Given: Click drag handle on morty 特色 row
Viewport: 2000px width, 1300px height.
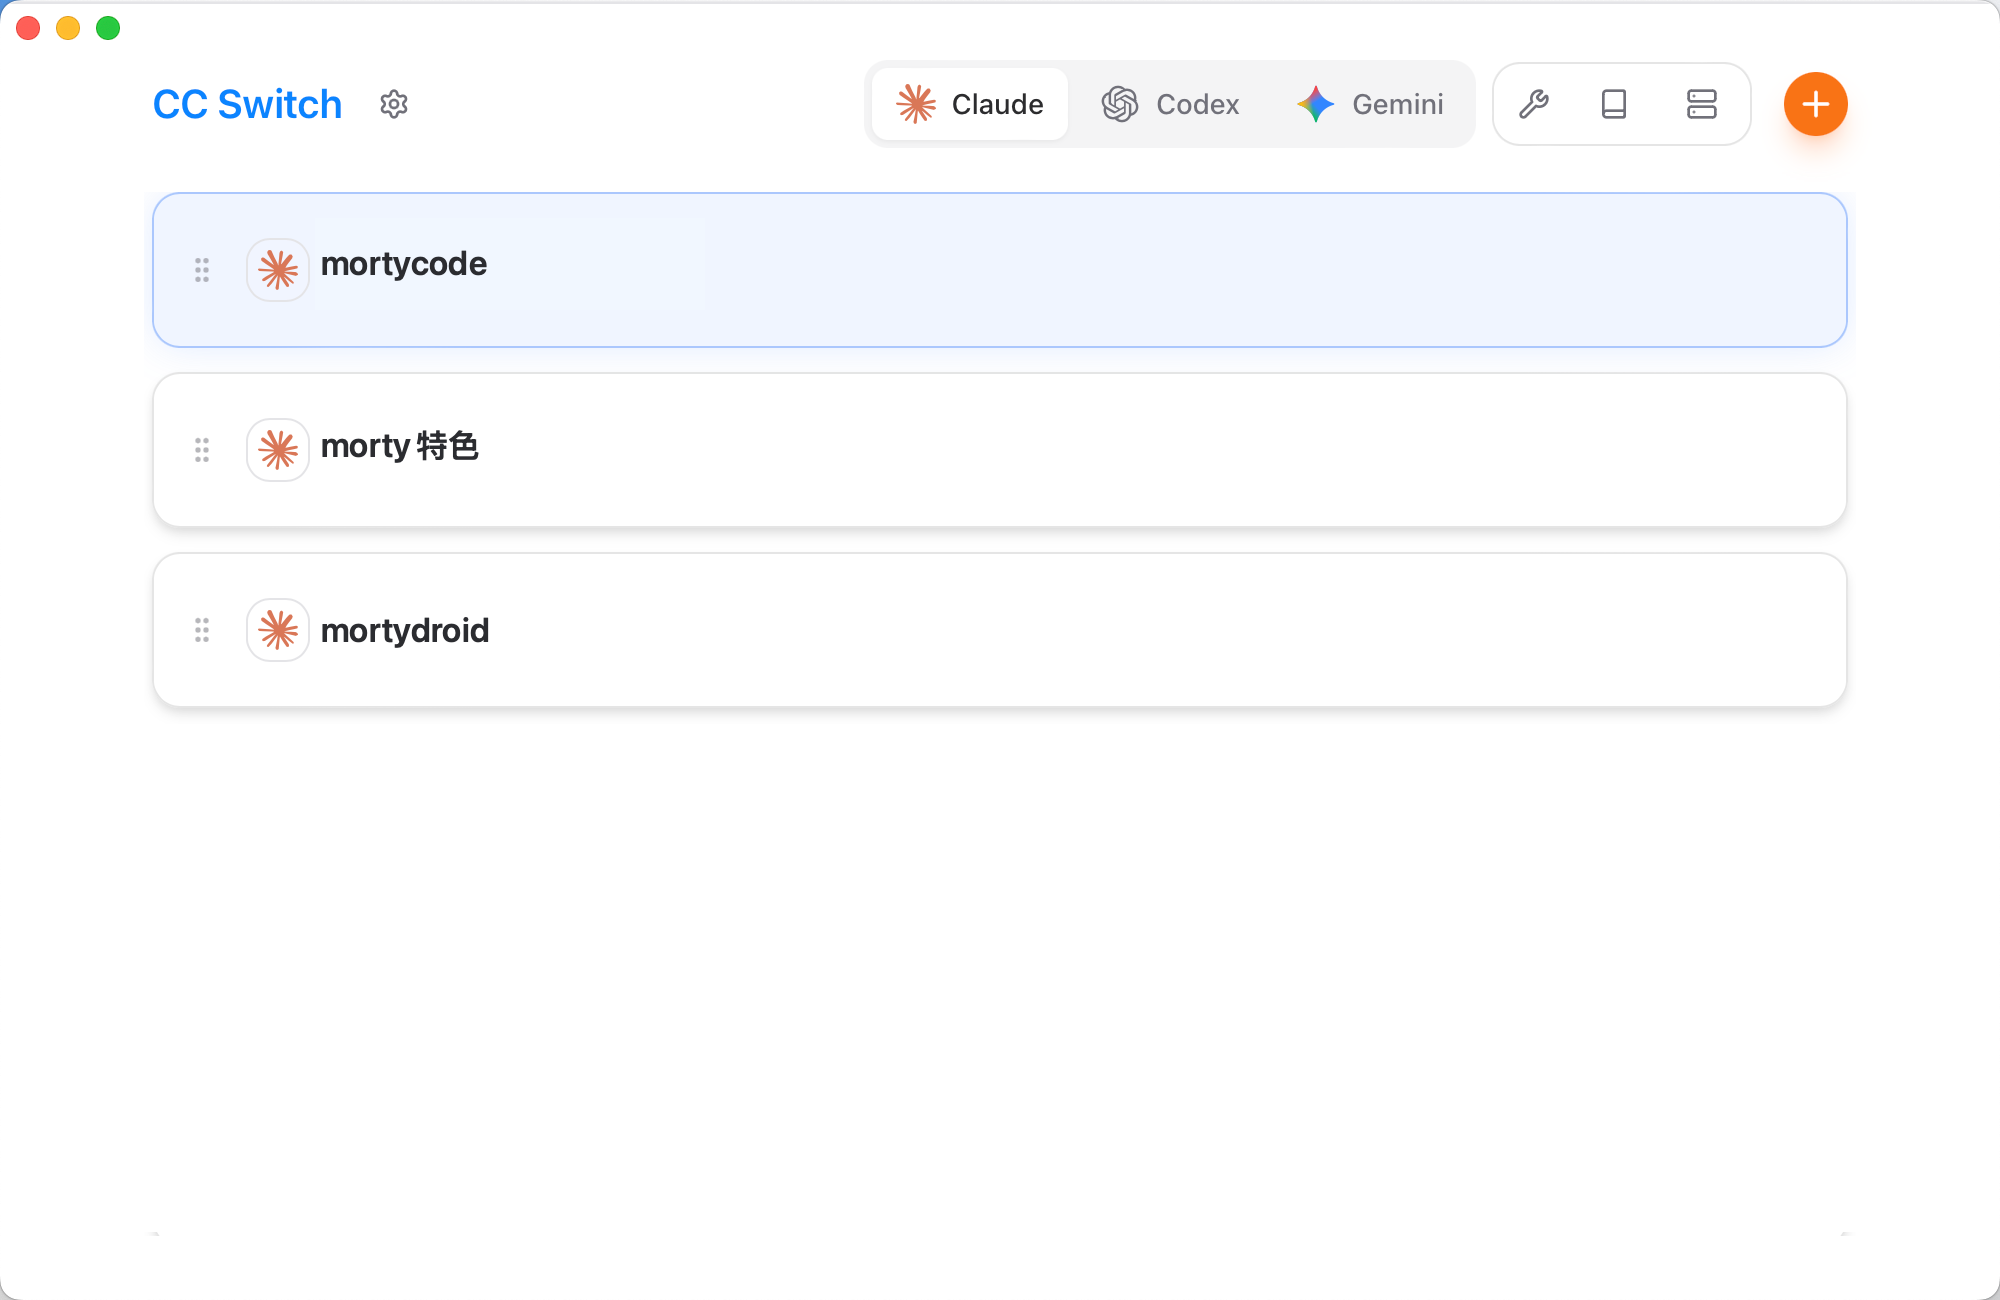Looking at the screenshot, I should pyautogui.click(x=202, y=450).
